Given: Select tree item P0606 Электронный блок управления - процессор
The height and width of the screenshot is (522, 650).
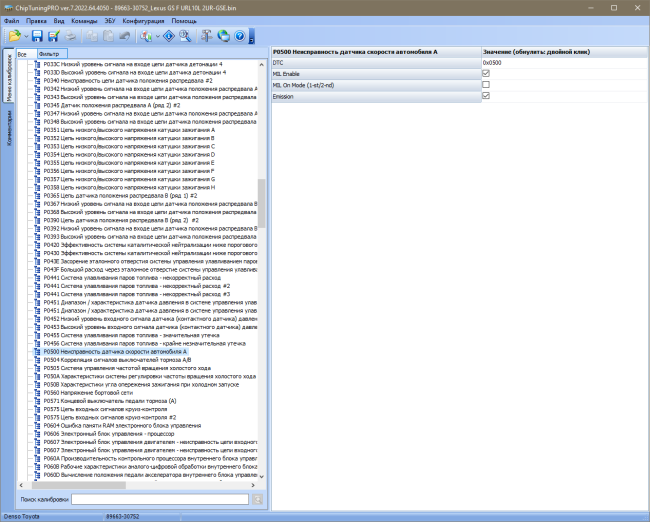Looking at the screenshot, I should click(x=109, y=434).
